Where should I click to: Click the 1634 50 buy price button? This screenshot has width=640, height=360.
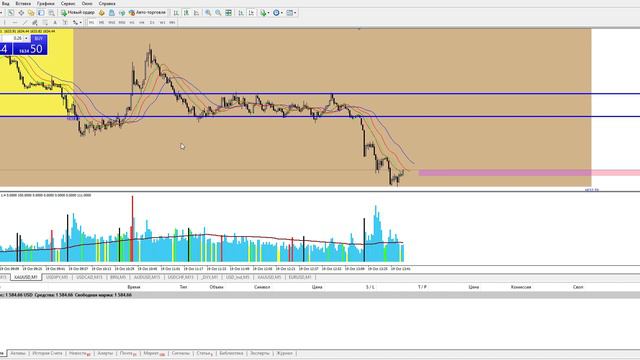coord(30,49)
